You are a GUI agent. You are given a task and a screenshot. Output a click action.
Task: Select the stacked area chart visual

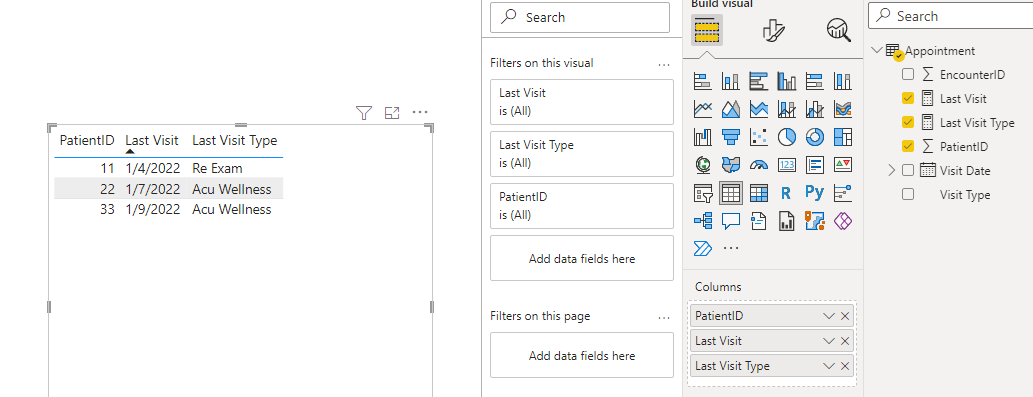click(759, 109)
